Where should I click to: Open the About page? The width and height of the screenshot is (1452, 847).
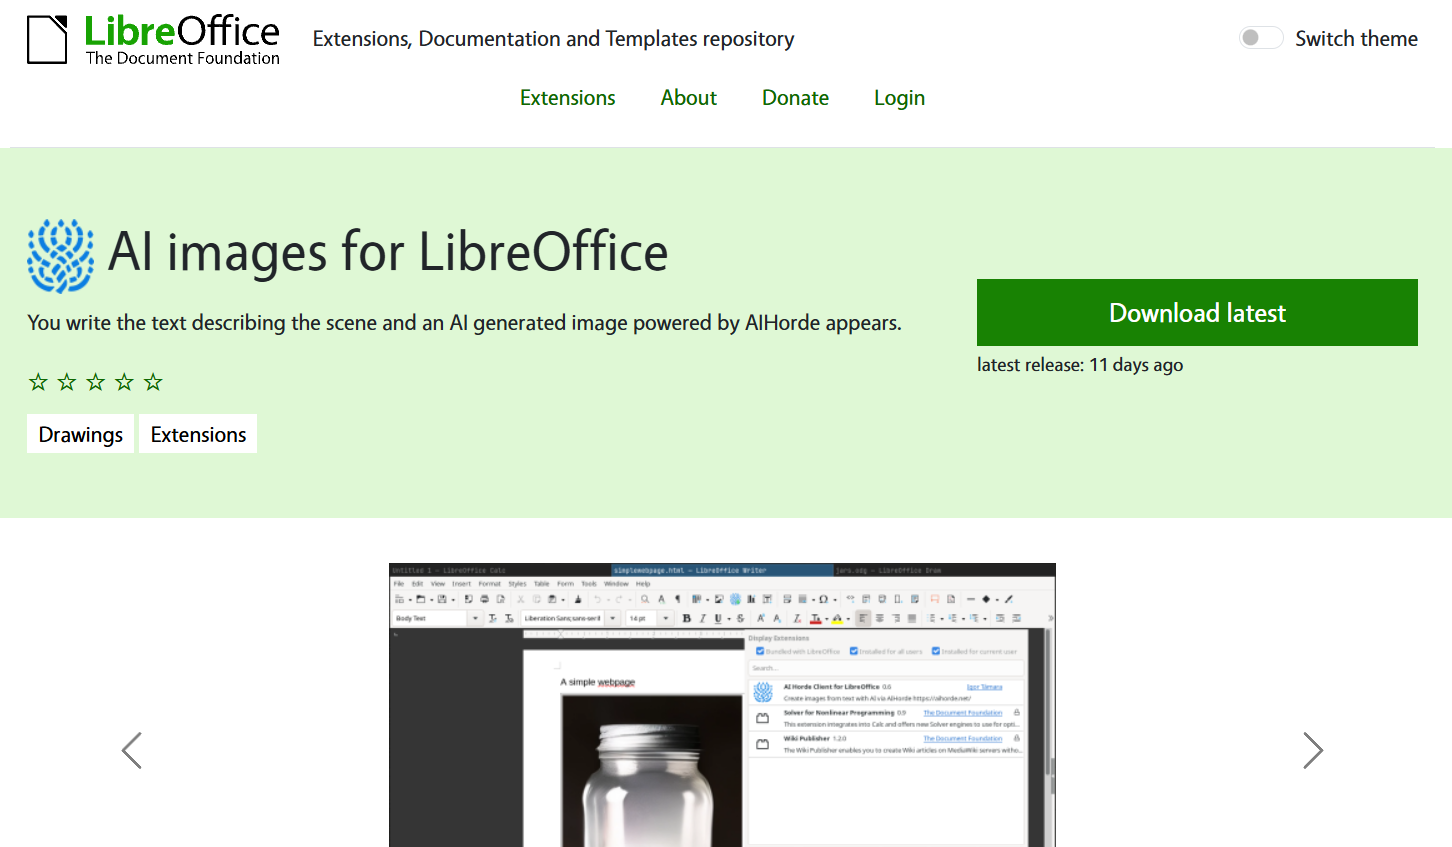pos(688,98)
